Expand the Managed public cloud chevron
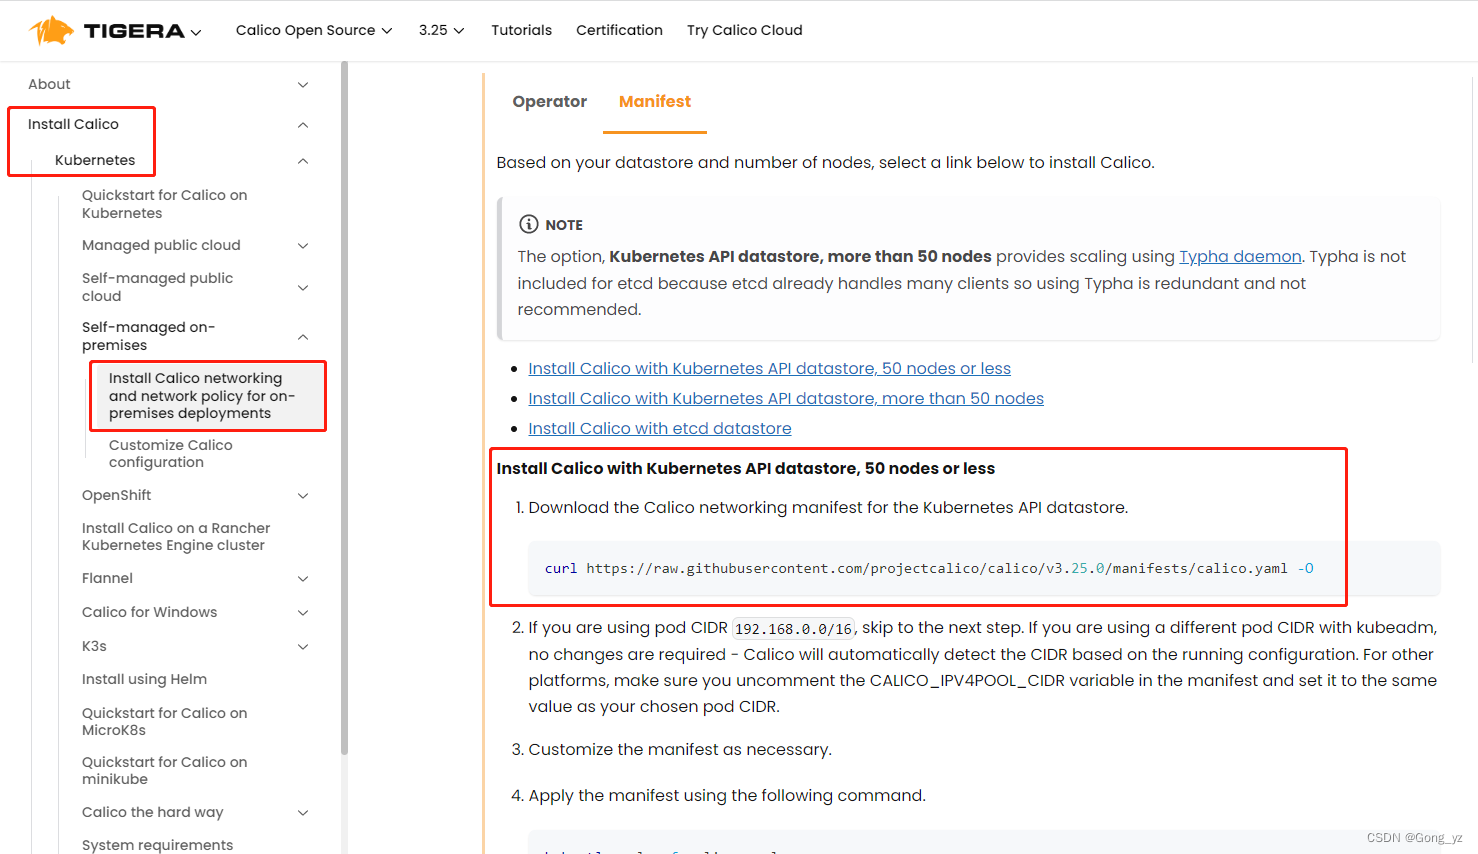The width and height of the screenshot is (1478, 854). click(303, 246)
